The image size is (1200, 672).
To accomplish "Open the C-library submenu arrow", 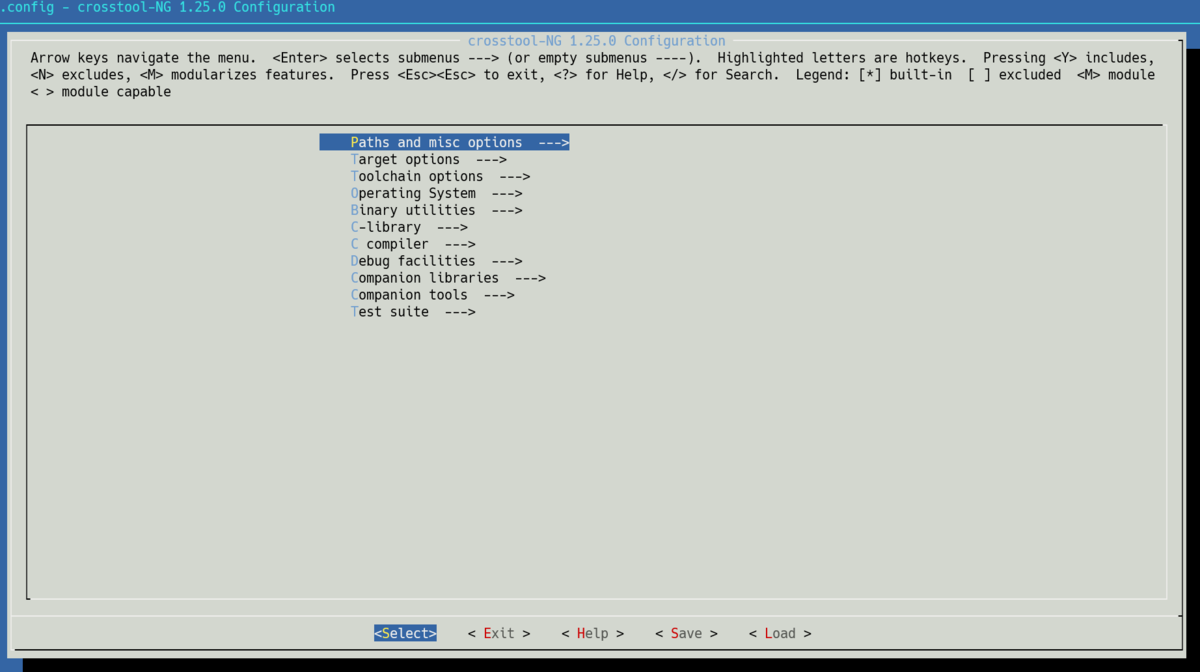I will pyautogui.click(x=452, y=228).
